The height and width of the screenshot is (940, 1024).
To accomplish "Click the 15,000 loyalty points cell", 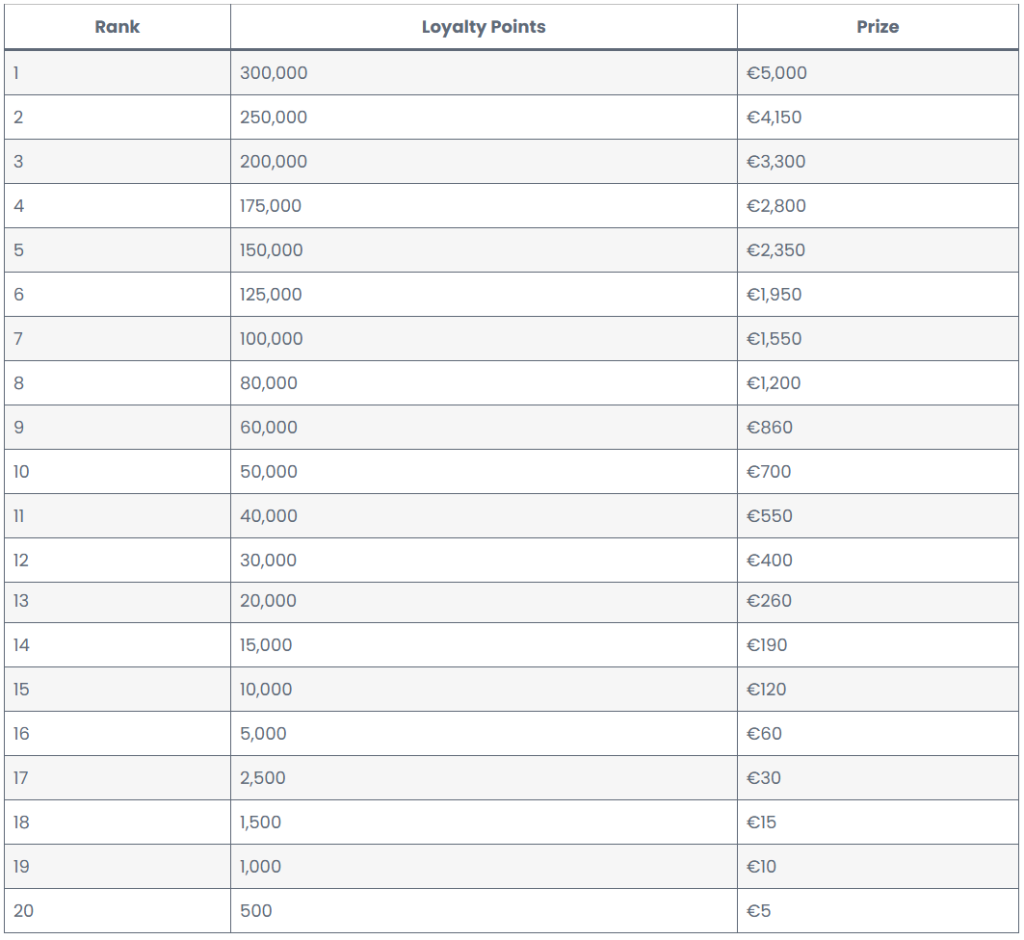I will pyautogui.click(x=484, y=645).
